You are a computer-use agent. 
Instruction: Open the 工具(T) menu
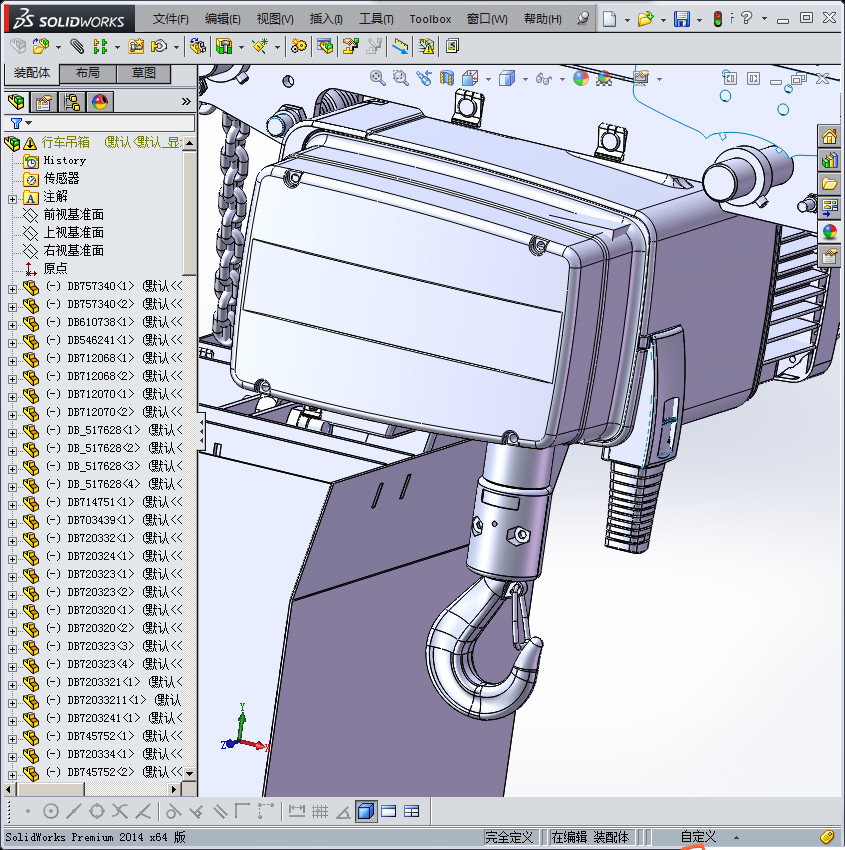(x=376, y=19)
